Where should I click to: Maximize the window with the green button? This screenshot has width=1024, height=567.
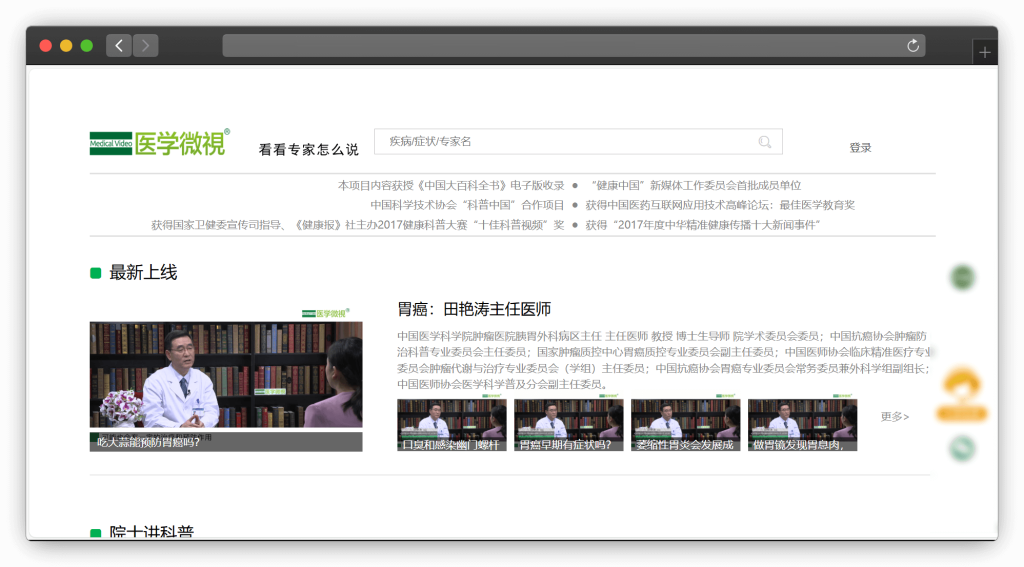[x=86, y=46]
